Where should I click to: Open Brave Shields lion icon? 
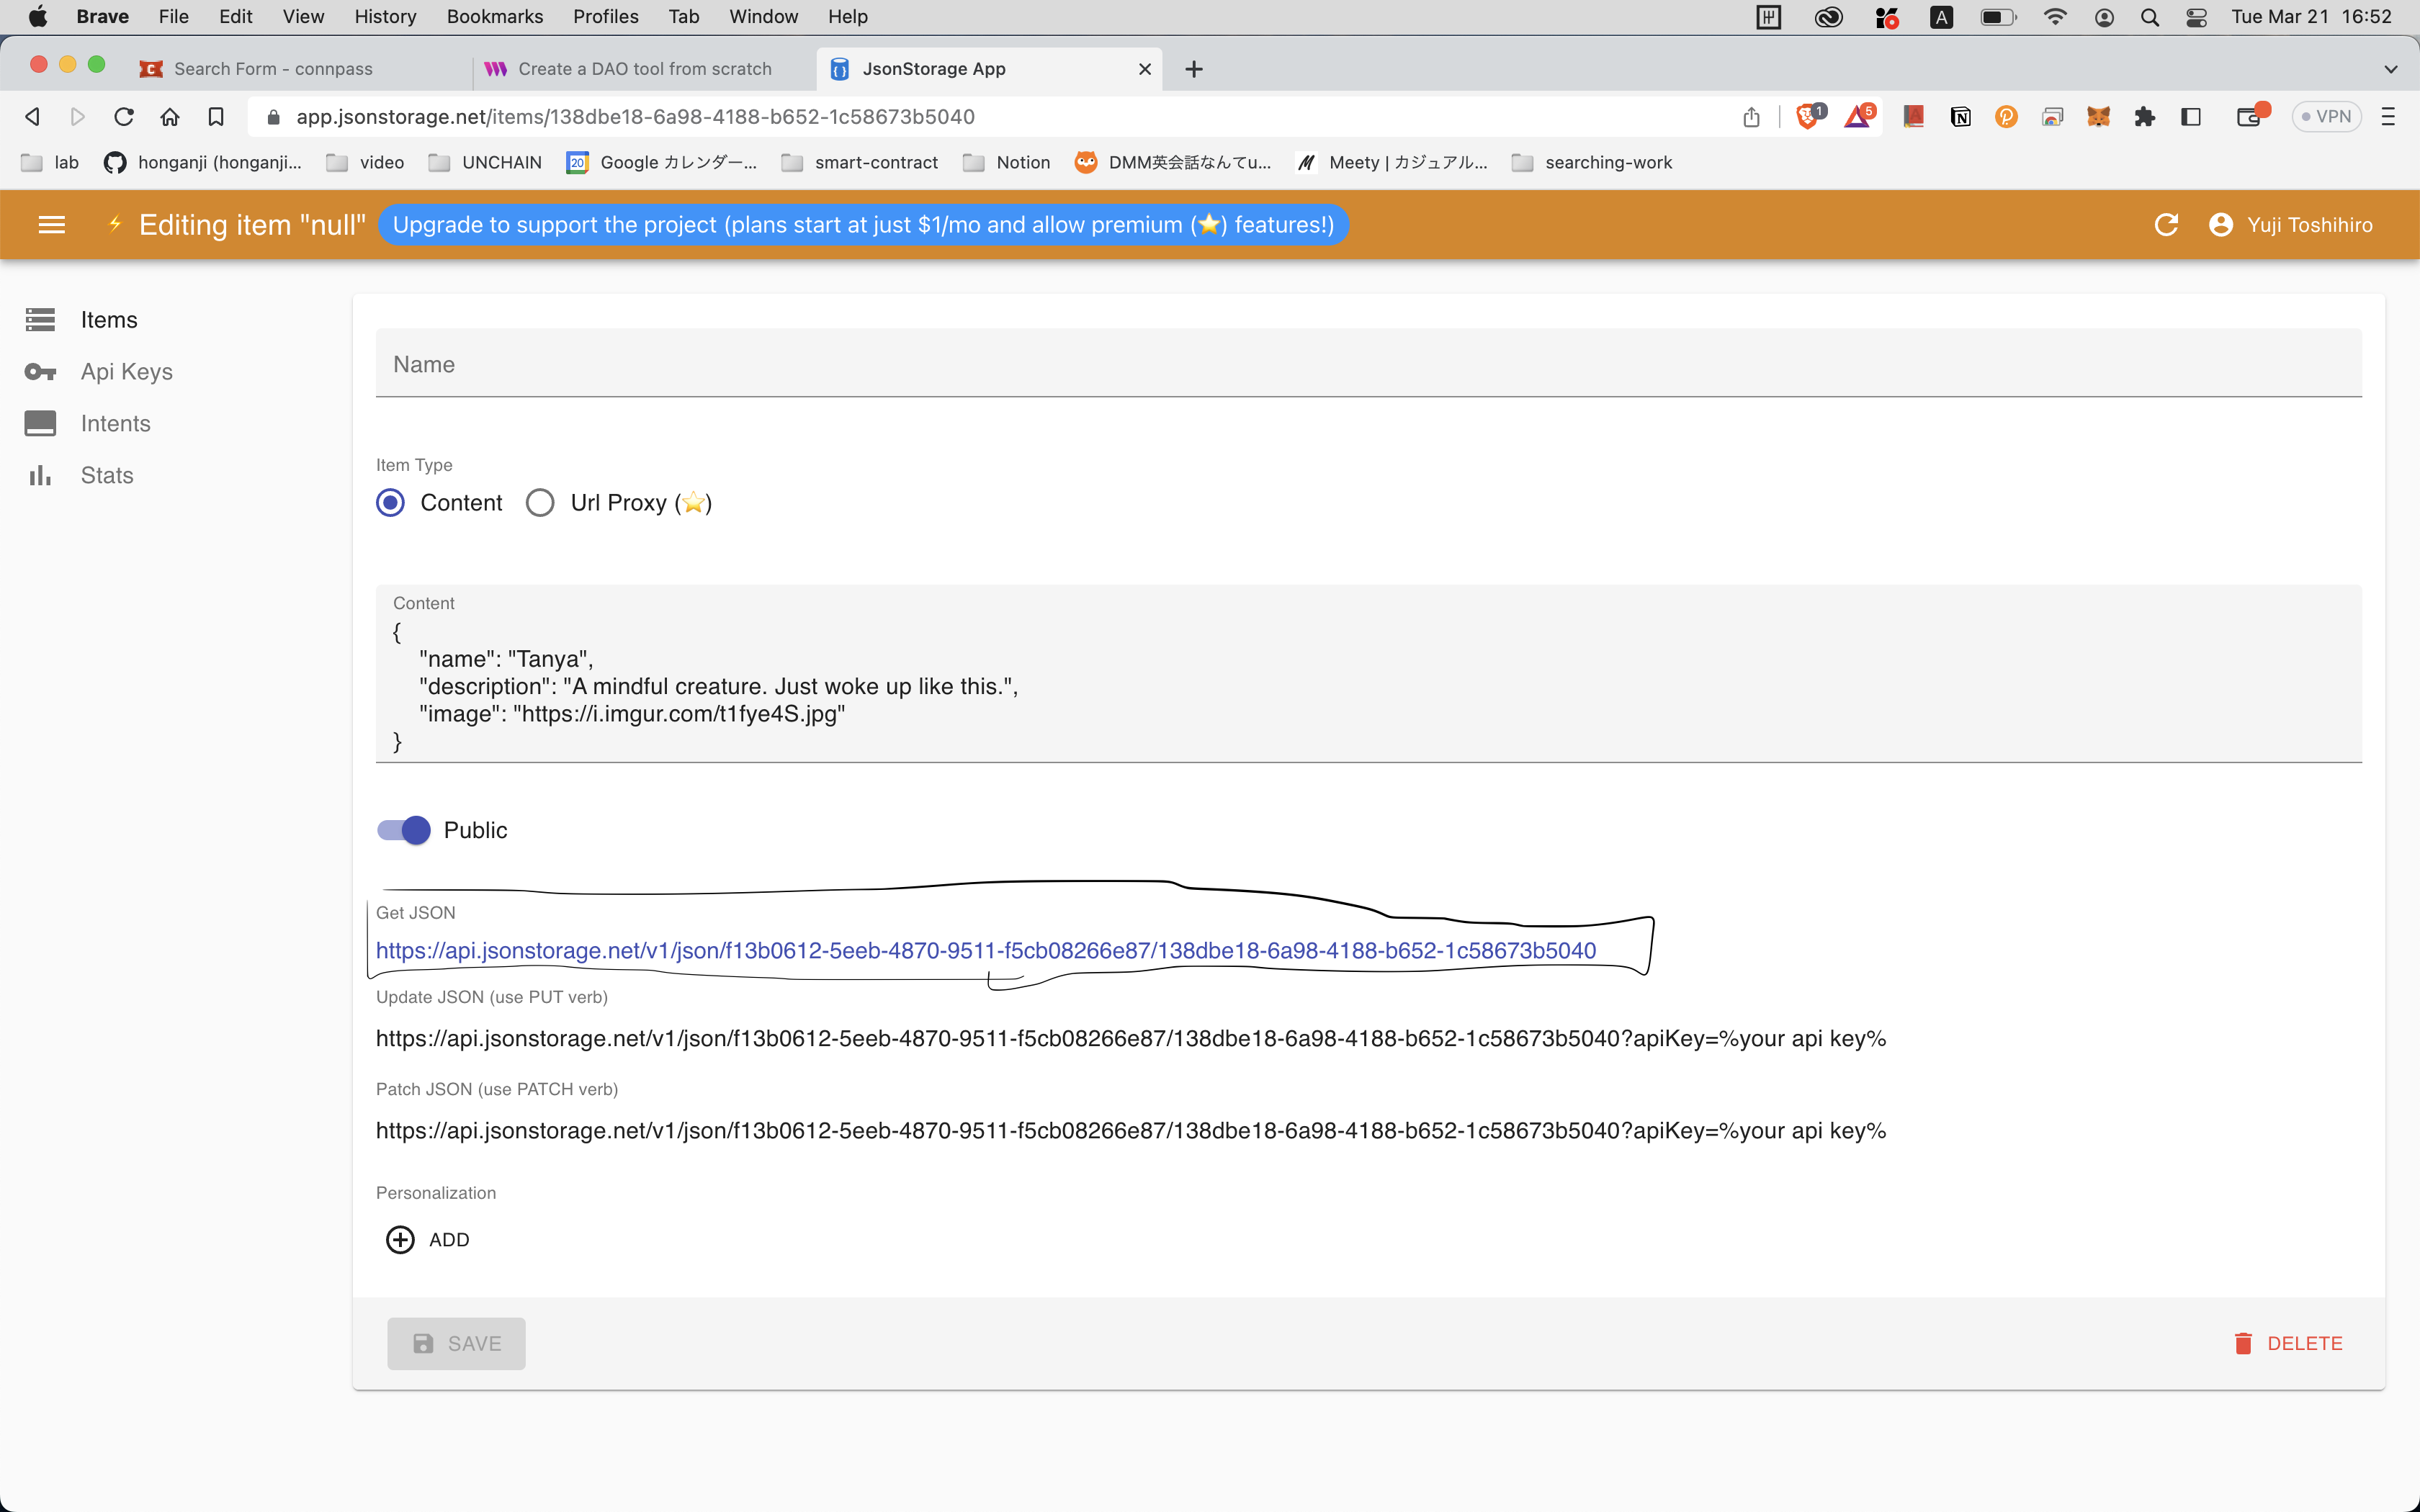(x=1809, y=116)
